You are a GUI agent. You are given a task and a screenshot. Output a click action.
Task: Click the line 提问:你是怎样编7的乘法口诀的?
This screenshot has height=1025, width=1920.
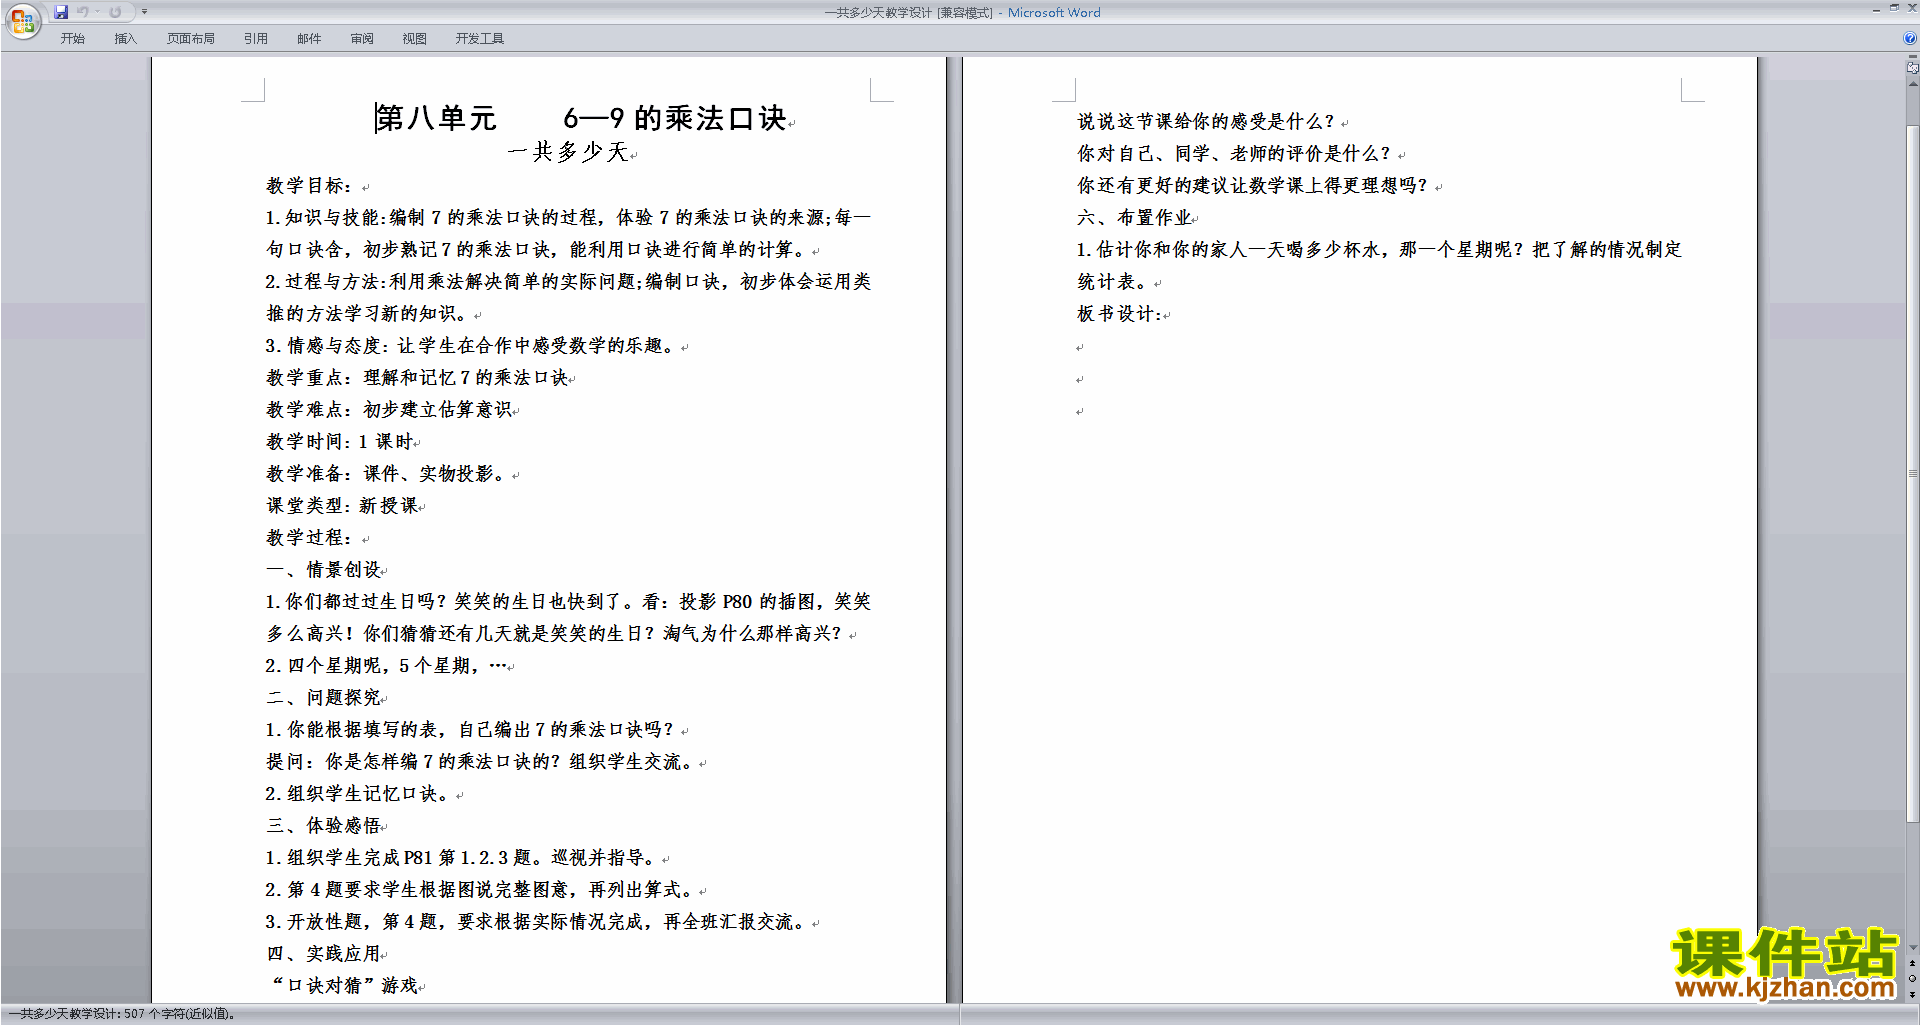[x=481, y=762]
